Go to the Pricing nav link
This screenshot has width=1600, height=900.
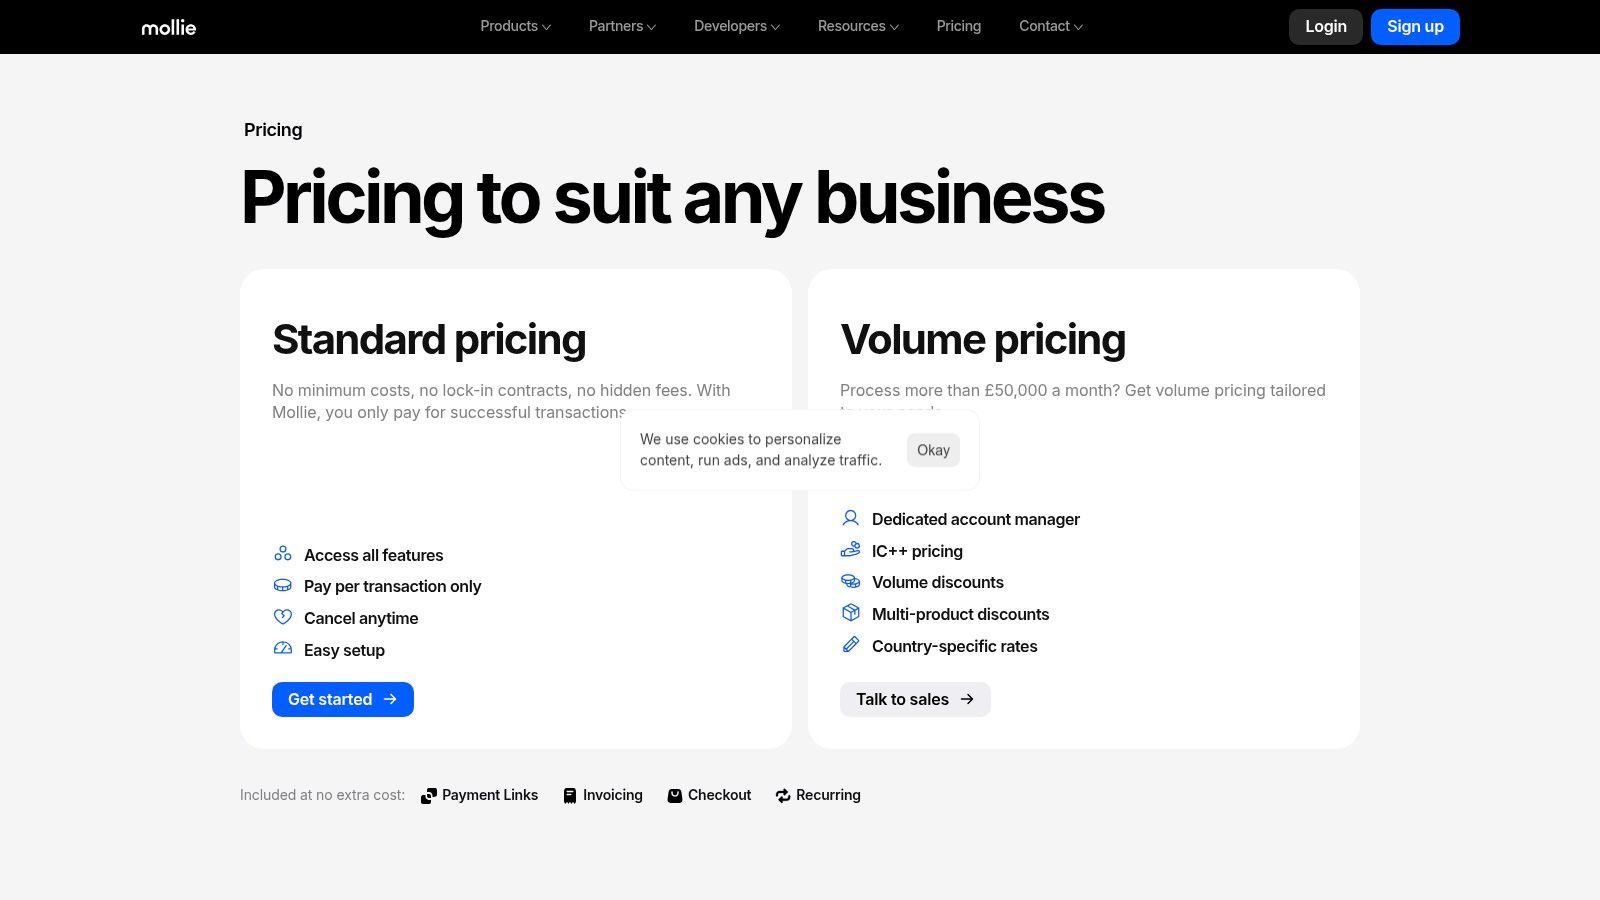point(959,26)
